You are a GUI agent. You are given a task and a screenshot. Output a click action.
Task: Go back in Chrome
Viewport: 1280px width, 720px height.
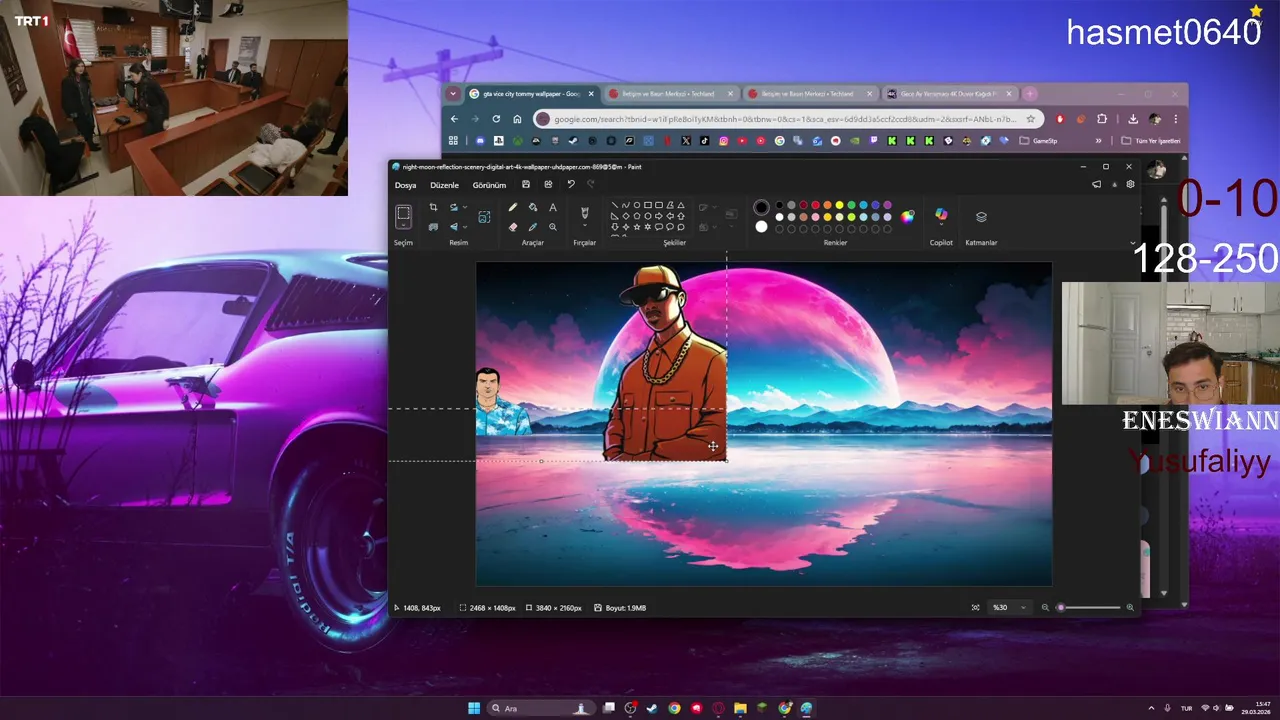coord(455,119)
